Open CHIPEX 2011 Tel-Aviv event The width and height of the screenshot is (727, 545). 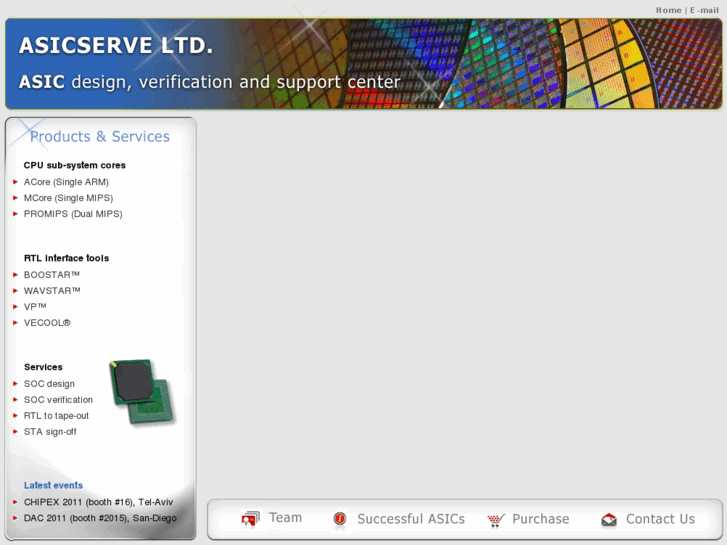click(98, 502)
